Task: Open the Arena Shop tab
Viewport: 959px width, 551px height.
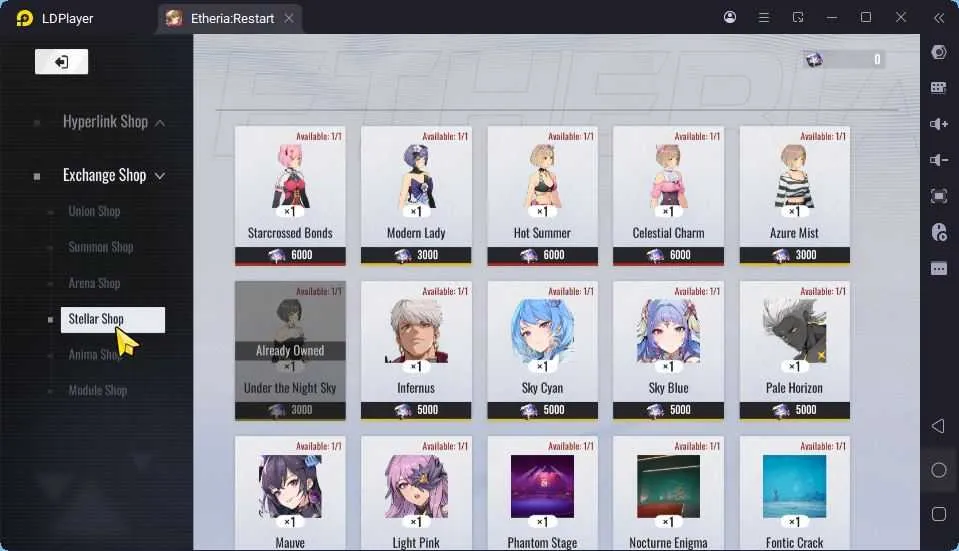Action: [94, 283]
